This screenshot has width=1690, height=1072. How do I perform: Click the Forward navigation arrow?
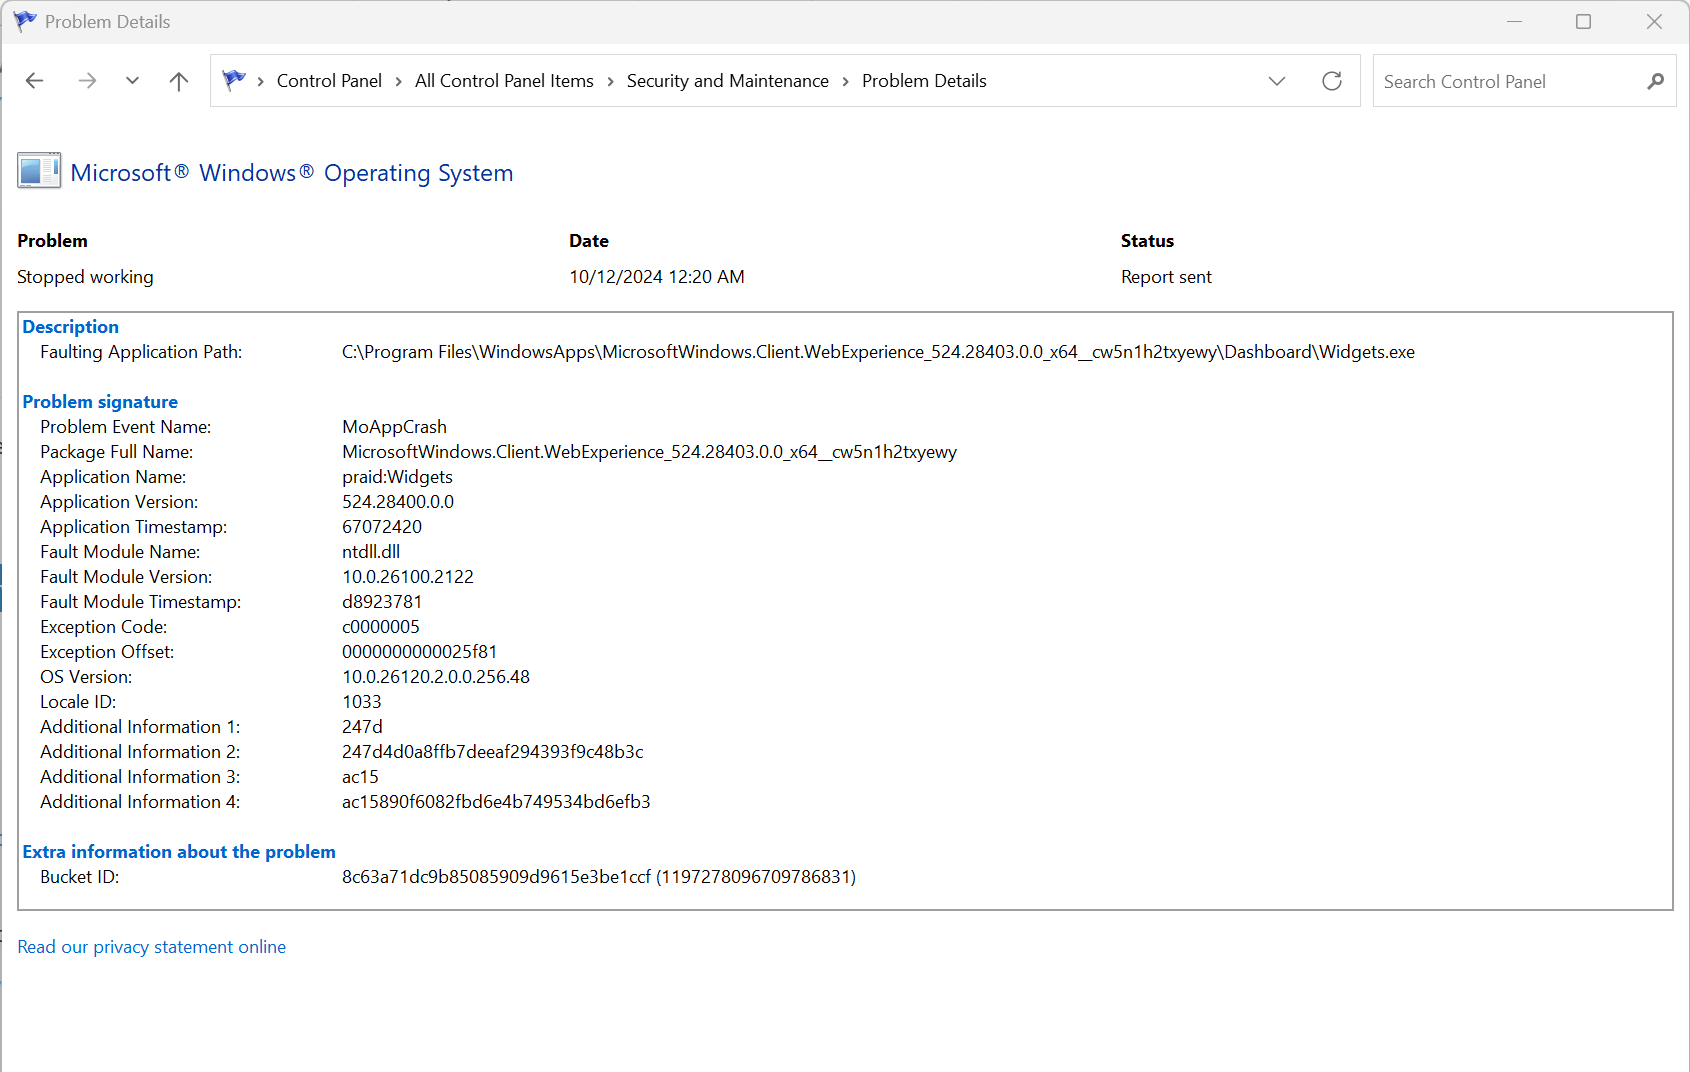(x=87, y=81)
